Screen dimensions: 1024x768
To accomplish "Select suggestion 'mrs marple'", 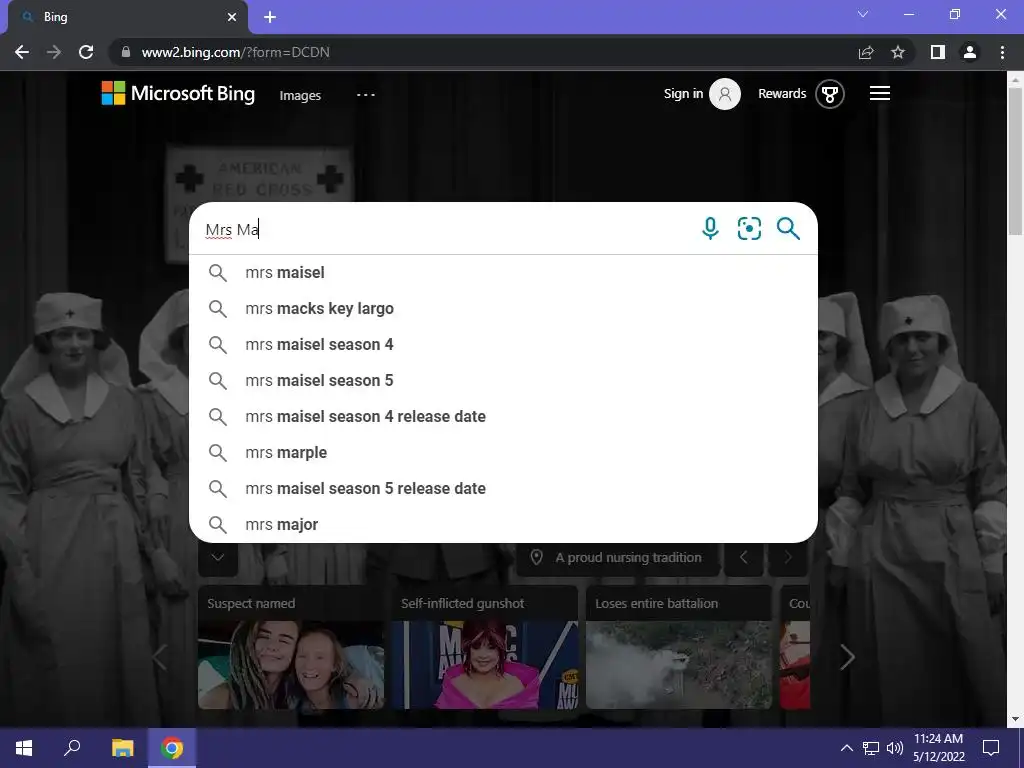I will [x=503, y=452].
